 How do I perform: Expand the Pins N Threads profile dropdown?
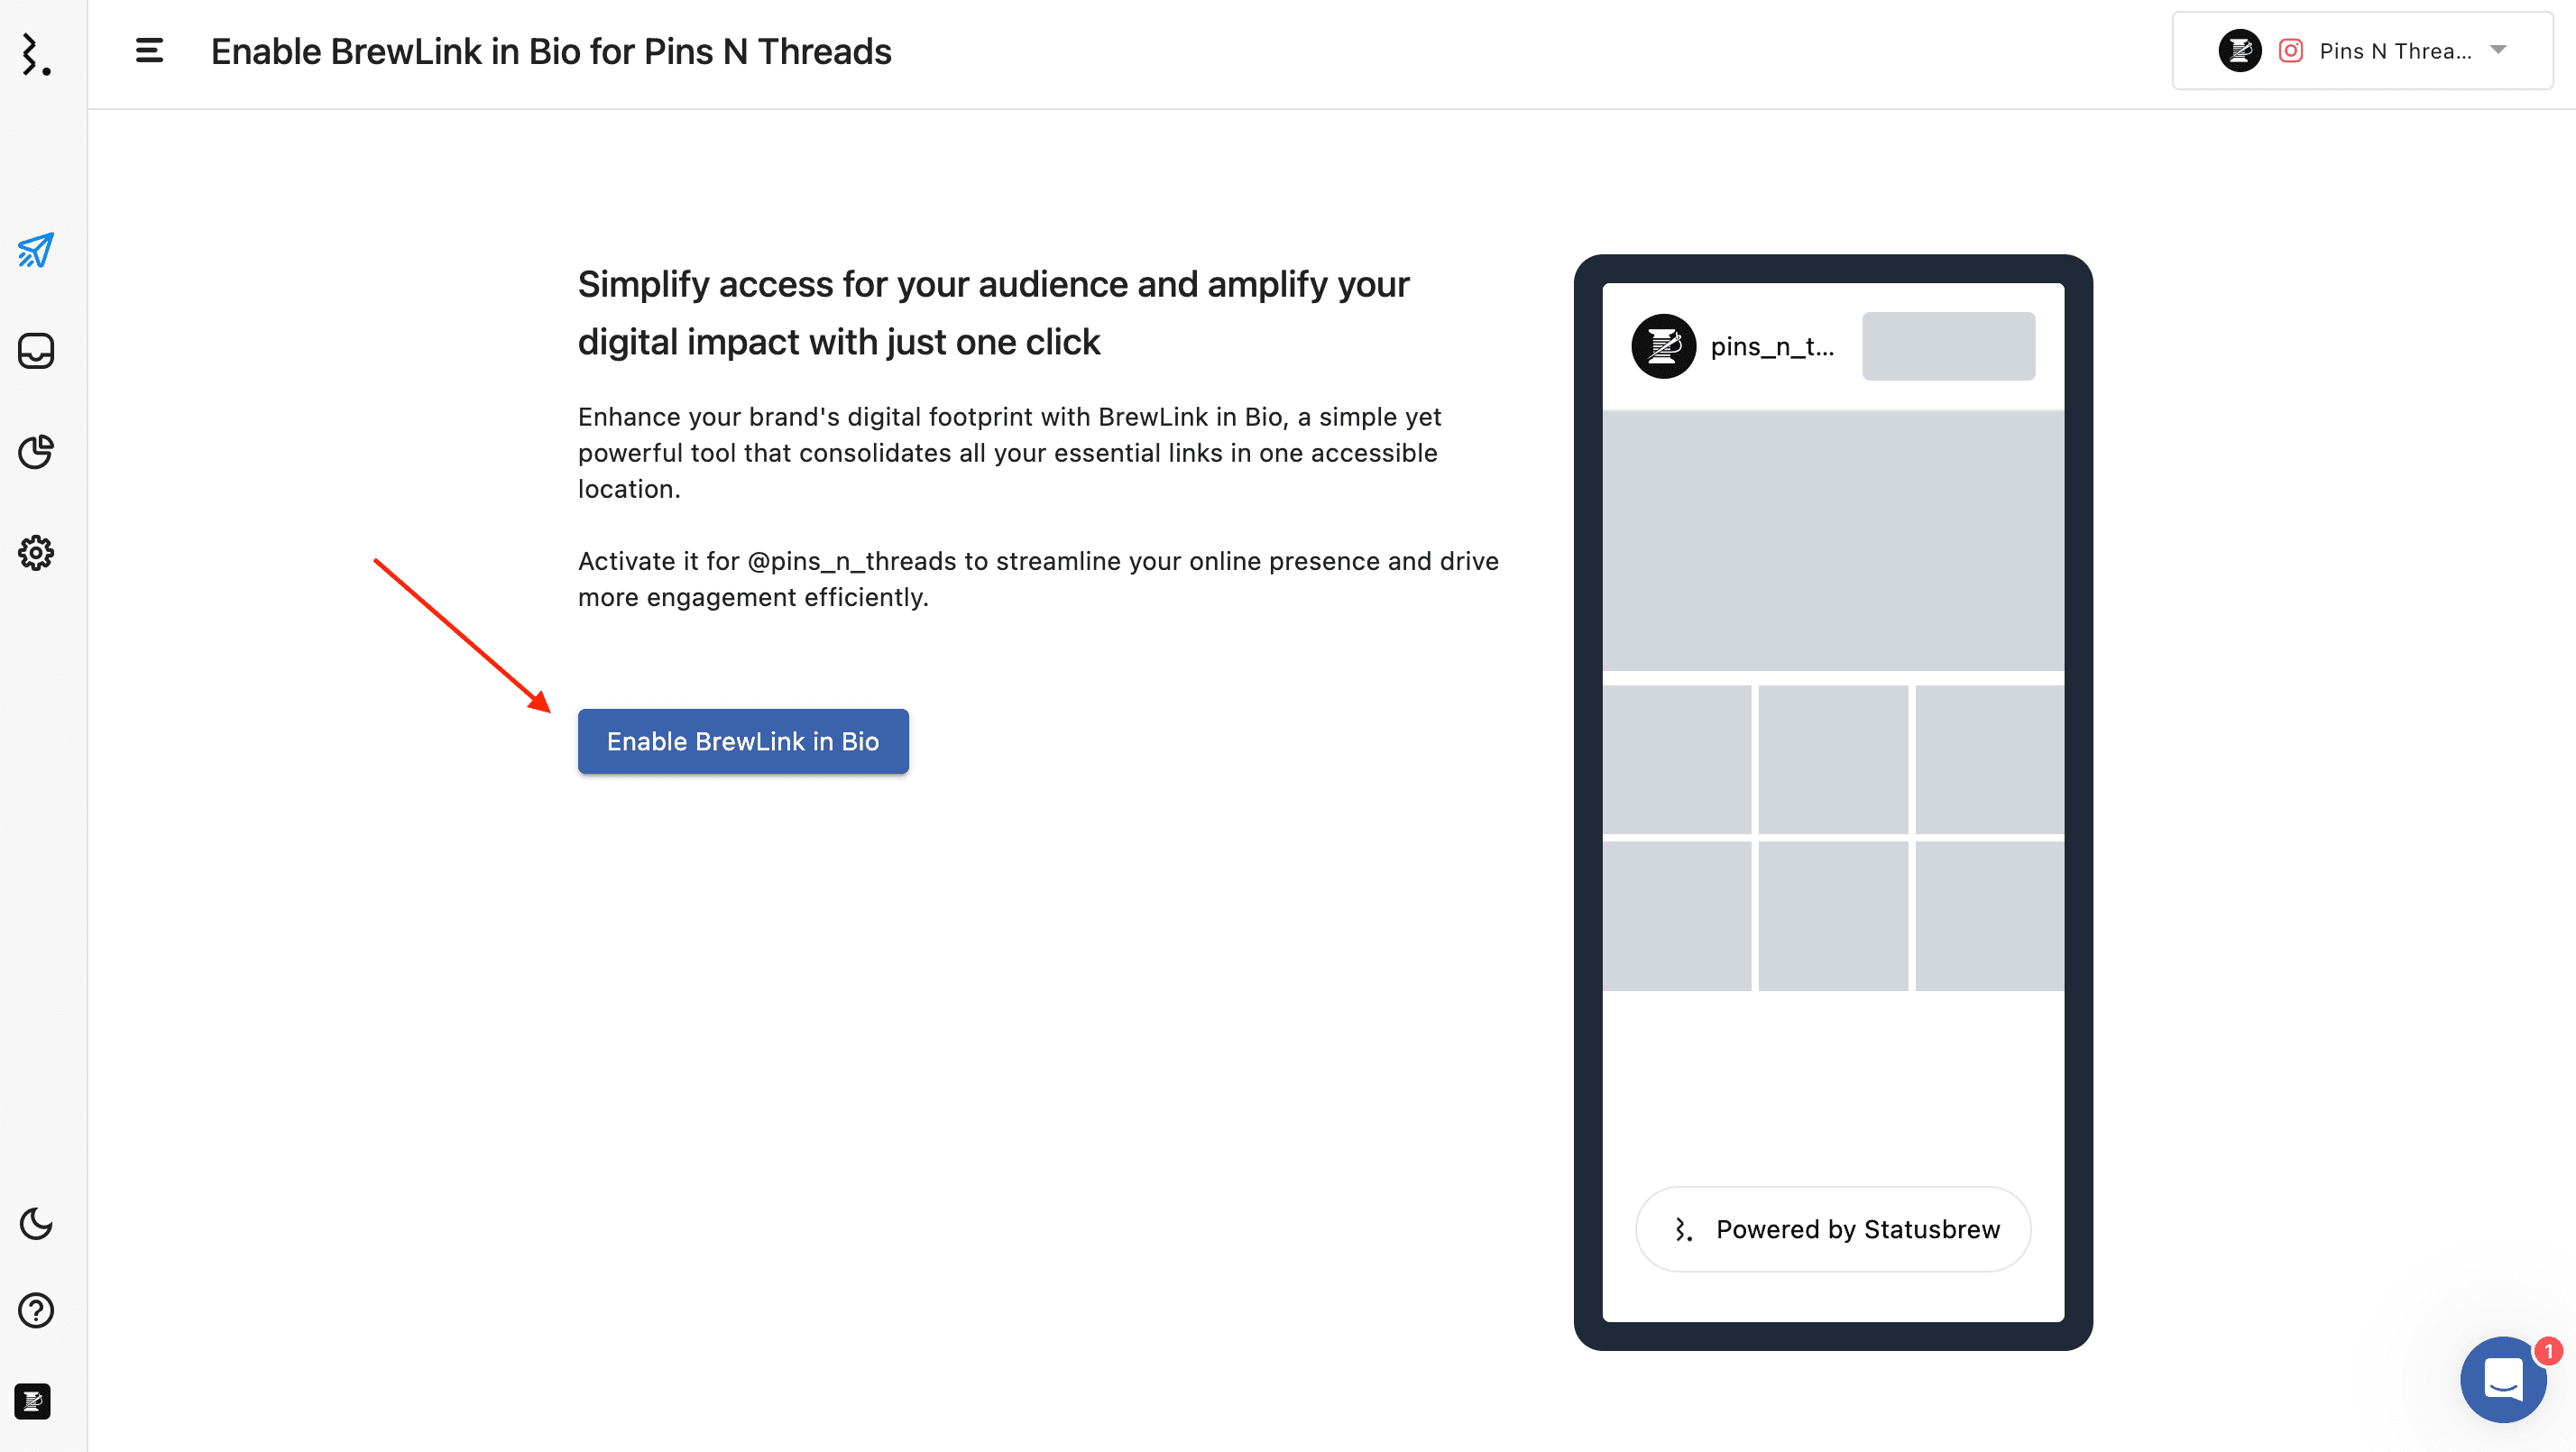tap(2362, 51)
